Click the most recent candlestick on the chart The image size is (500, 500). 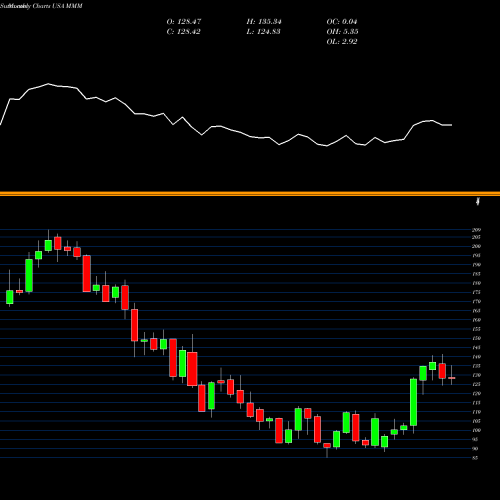click(x=452, y=378)
